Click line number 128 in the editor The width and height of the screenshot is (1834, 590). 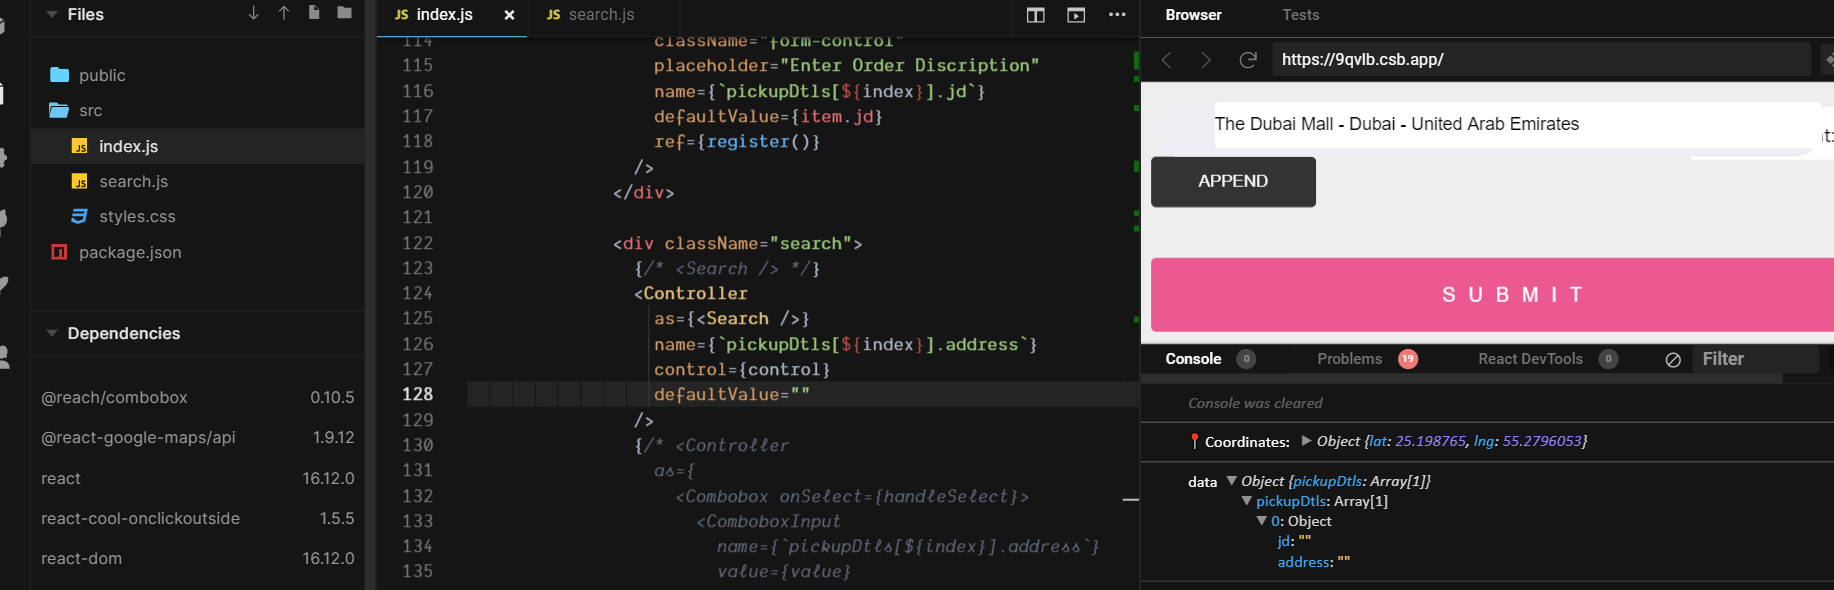point(417,394)
